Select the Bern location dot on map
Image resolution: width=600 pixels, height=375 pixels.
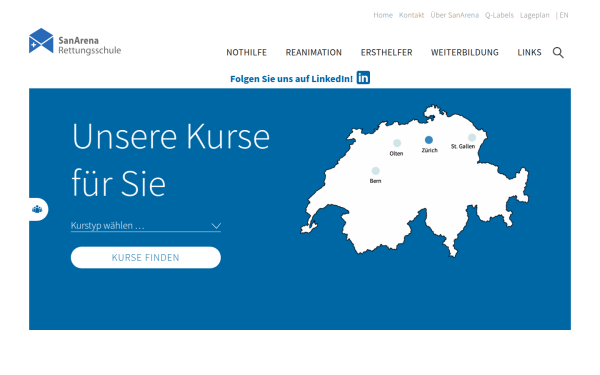coord(376,171)
